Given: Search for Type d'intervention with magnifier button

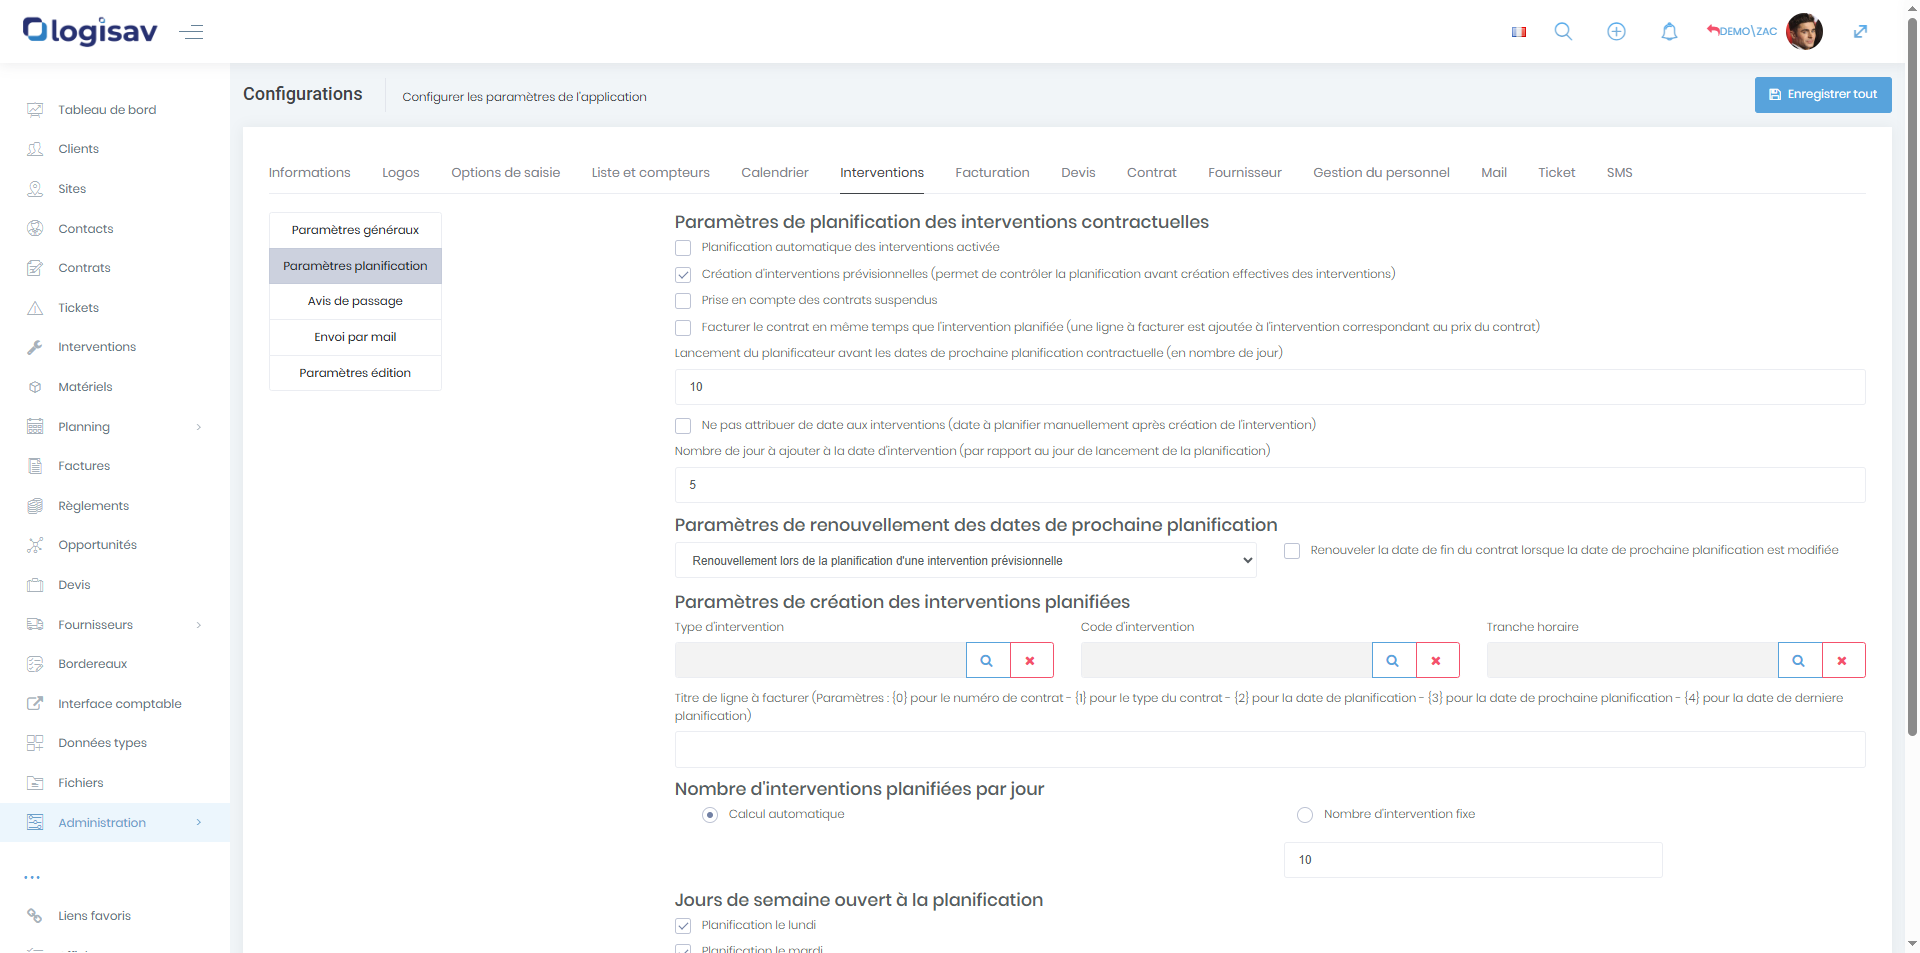Looking at the screenshot, I should click(987, 661).
